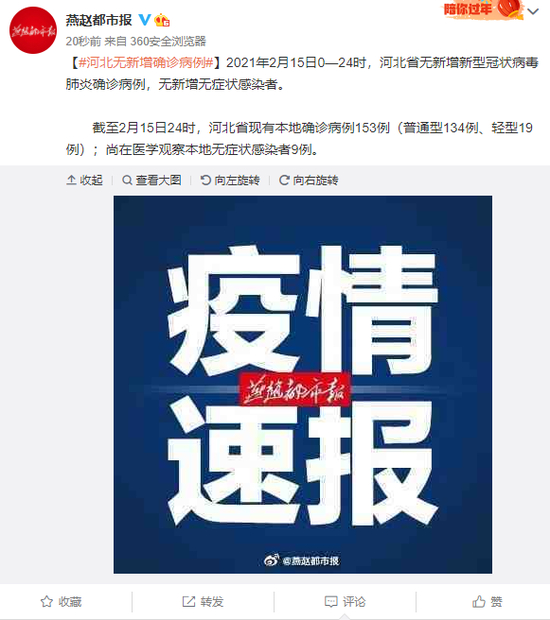Rotate image left with 向左旋转

pyautogui.click(x=230, y=180)
